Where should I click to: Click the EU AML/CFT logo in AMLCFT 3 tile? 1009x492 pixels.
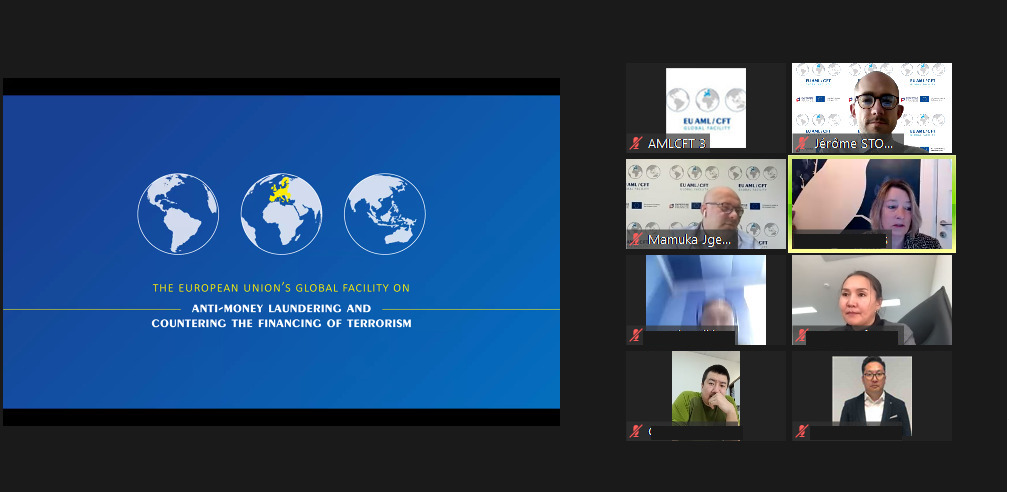pos(706,106)
